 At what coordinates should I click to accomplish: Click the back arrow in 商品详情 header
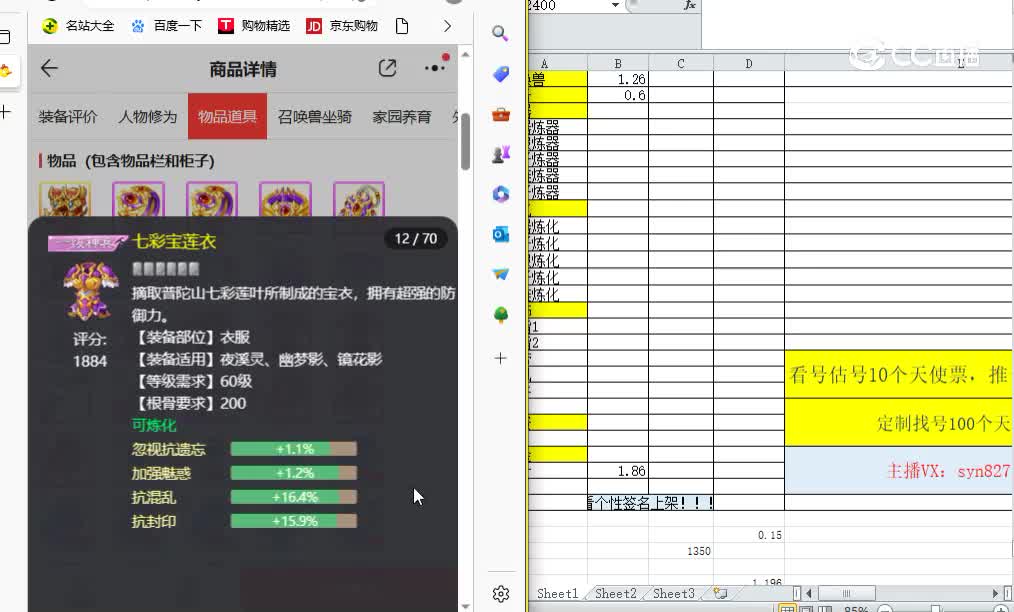pyautogui.click(x=50, y=68)
